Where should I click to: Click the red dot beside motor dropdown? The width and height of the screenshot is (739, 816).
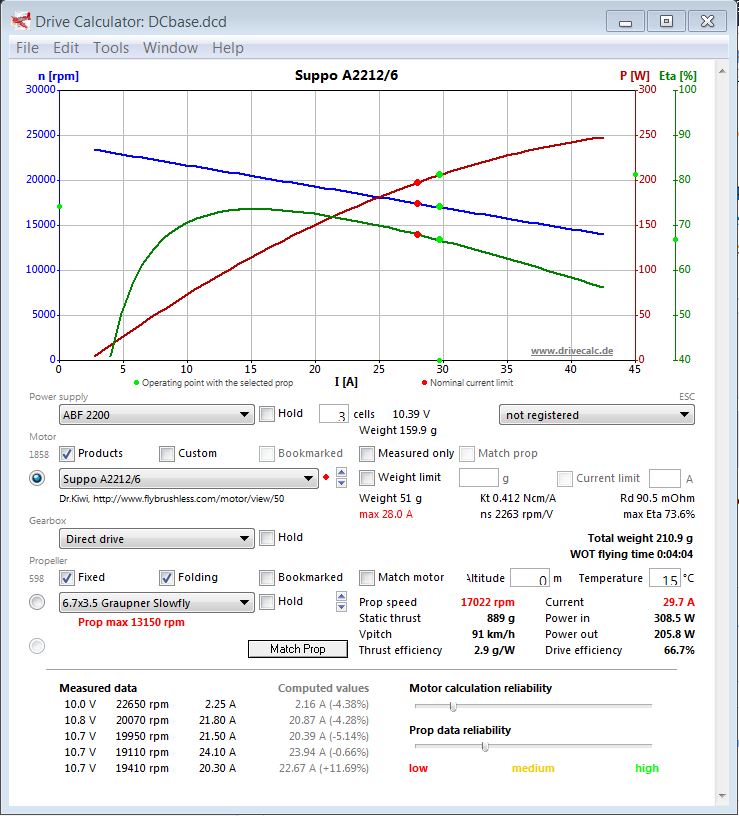(326, 479)
